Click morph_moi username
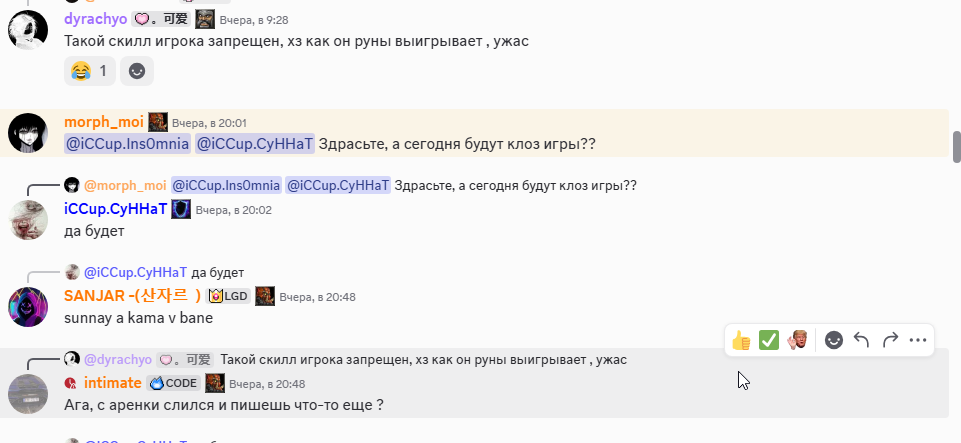961x443 pixels. [104, 123]
